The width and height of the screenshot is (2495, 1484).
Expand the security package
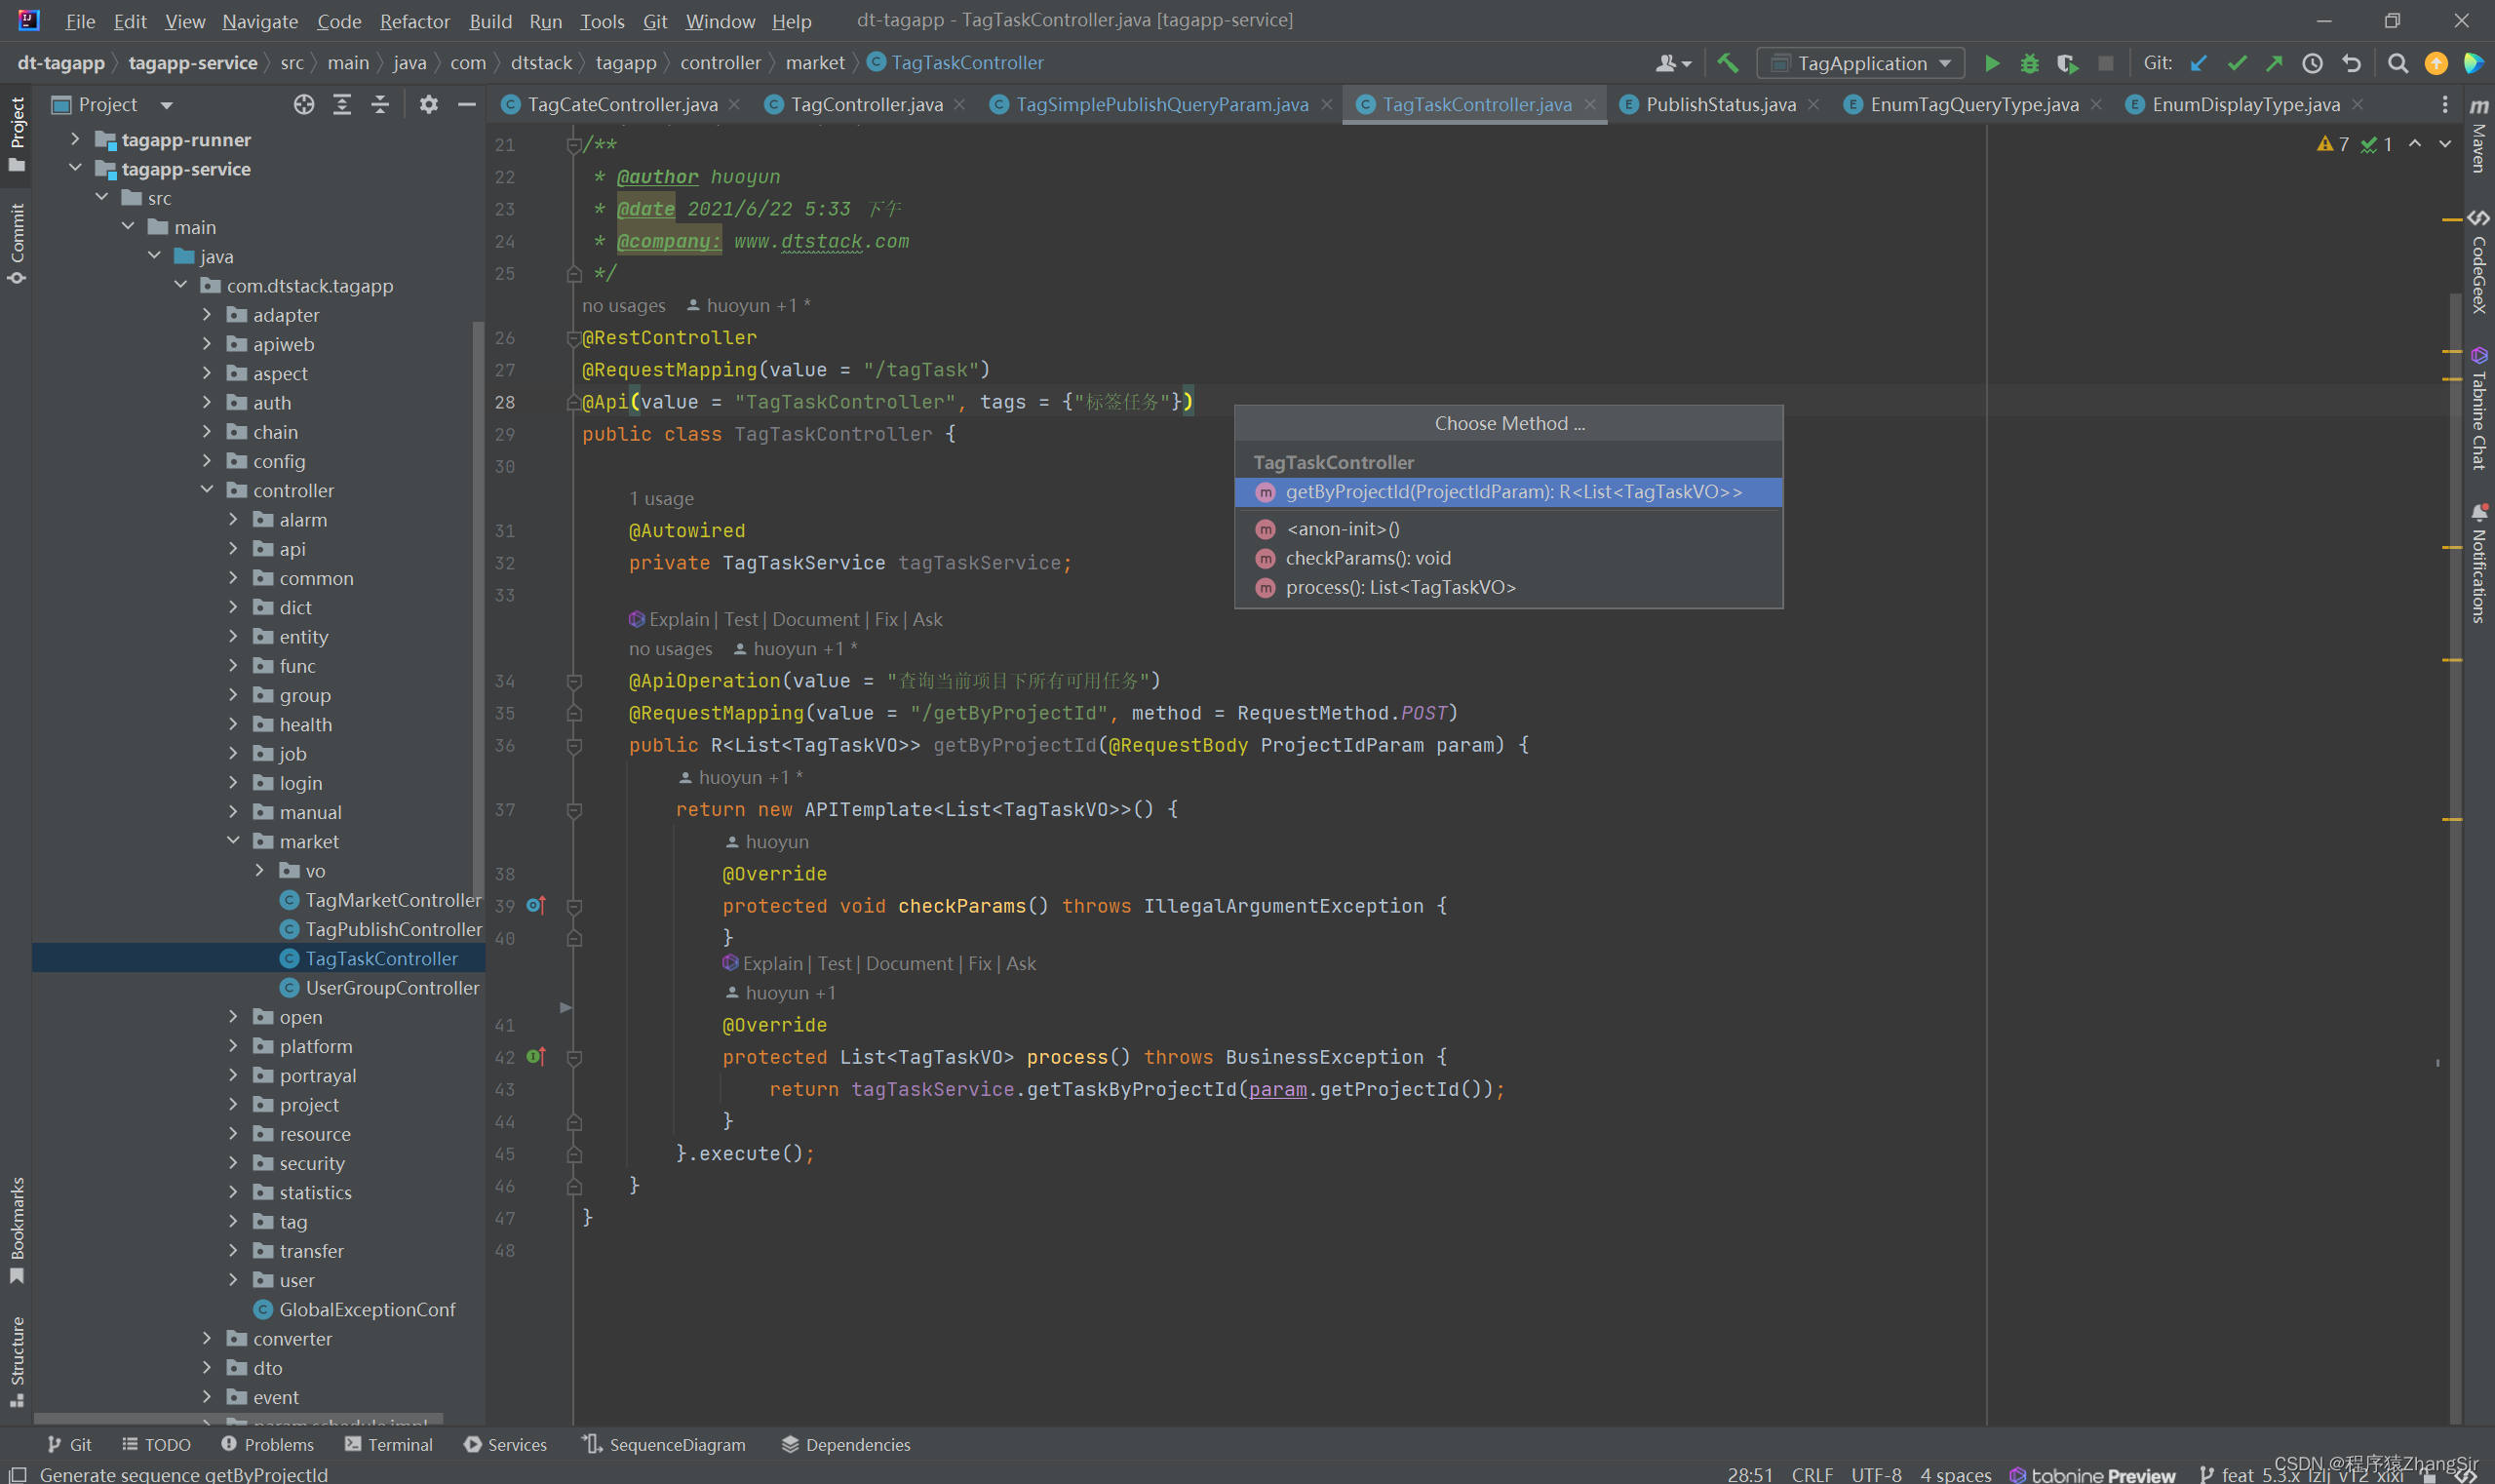pyautogui.click(x=233, y=1163)
